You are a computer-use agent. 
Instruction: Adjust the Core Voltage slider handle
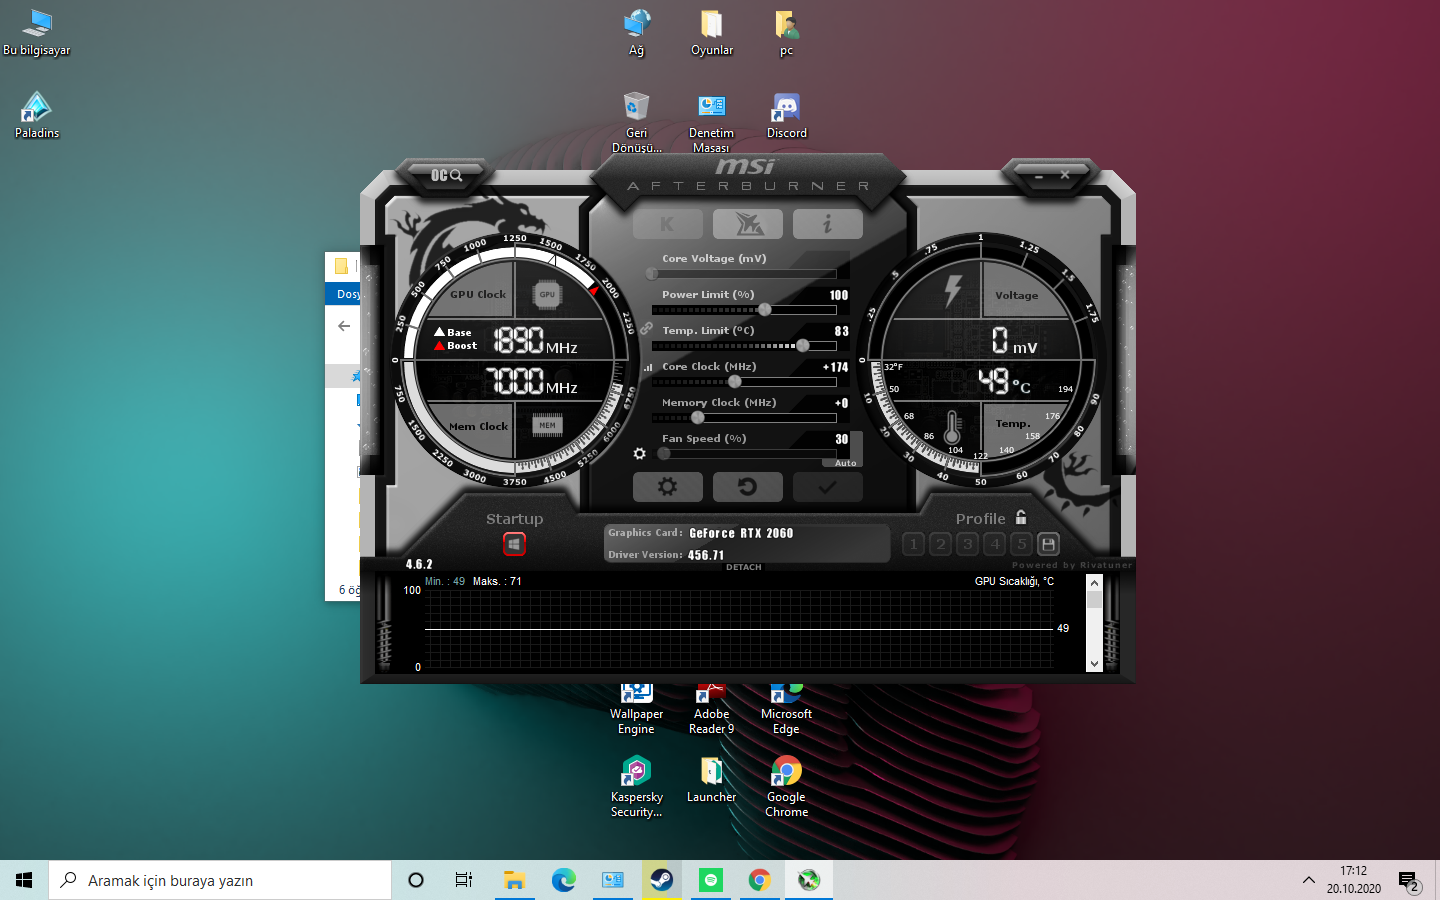click(x=652, y=273)
